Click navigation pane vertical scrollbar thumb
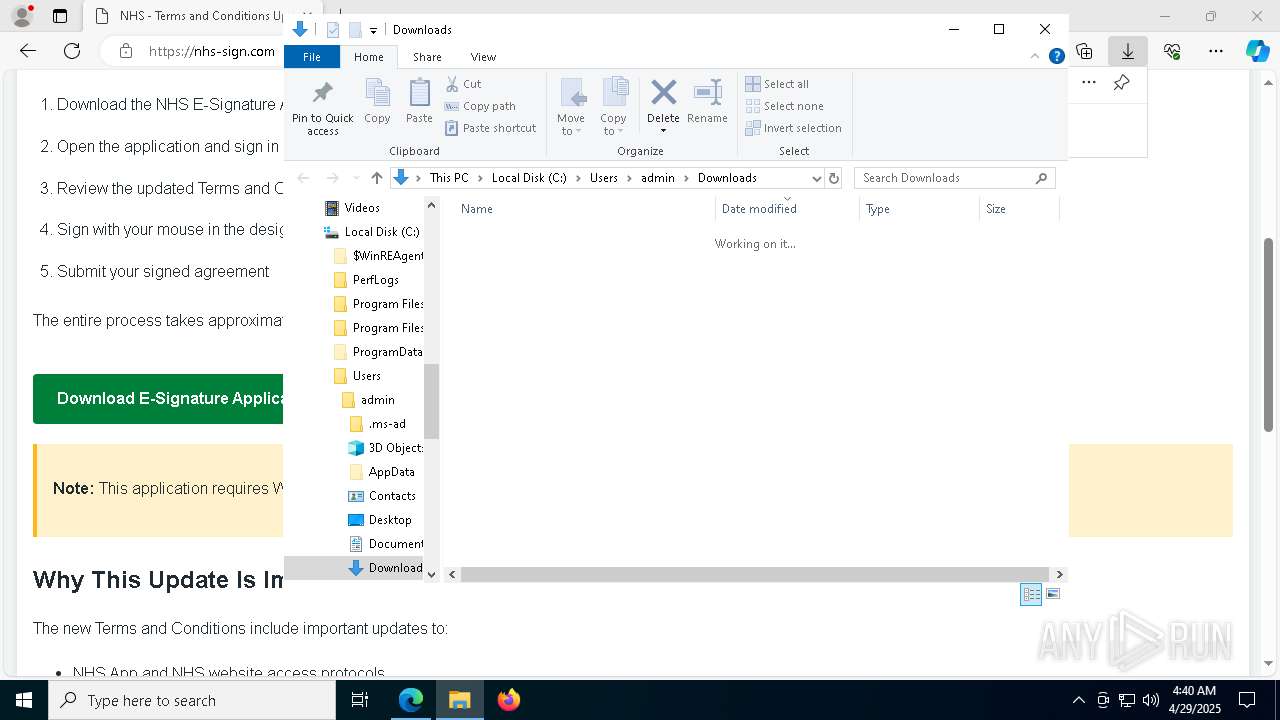Viewport: 1280px width, 720px height. point(432,401)
